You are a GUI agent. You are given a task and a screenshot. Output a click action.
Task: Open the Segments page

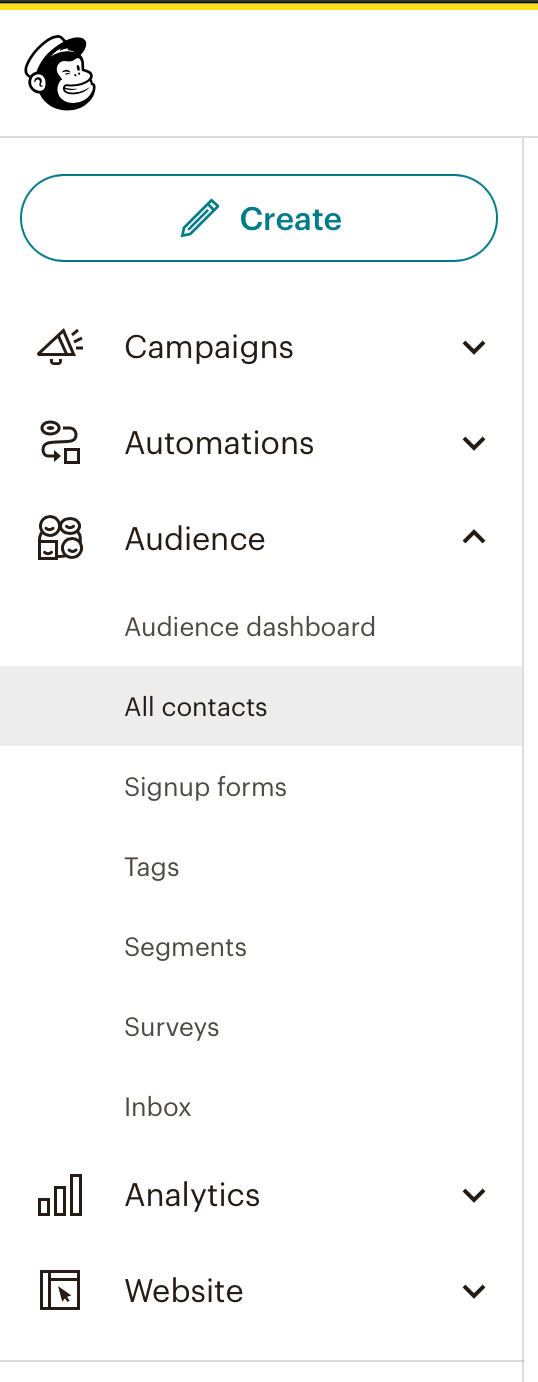pos(185,947)
